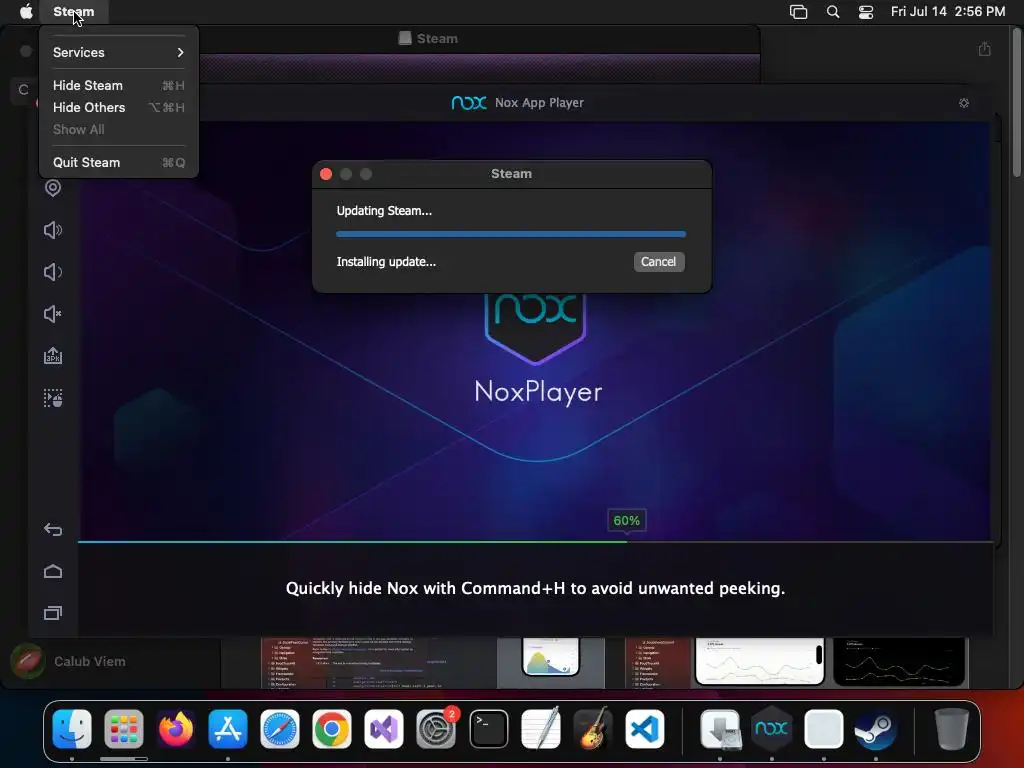Screen dimensions: 1024x768
Task: Launch Firefox from the Dock
Action: tap(176, 729)
